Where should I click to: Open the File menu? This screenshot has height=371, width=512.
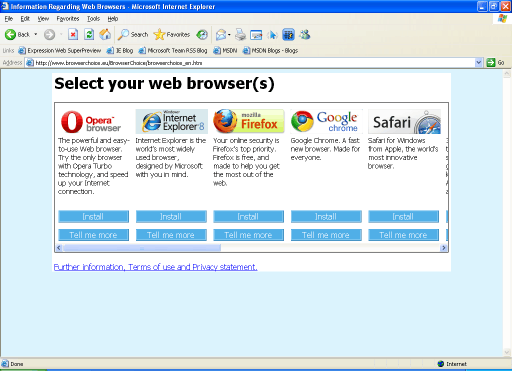[x=9, y=19]
